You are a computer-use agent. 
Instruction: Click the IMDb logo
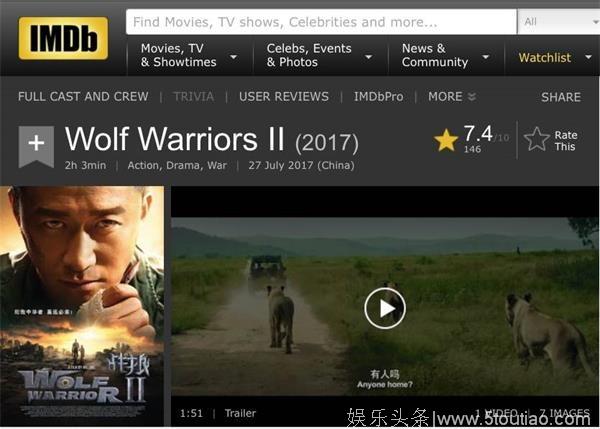(x=63, y=38)
